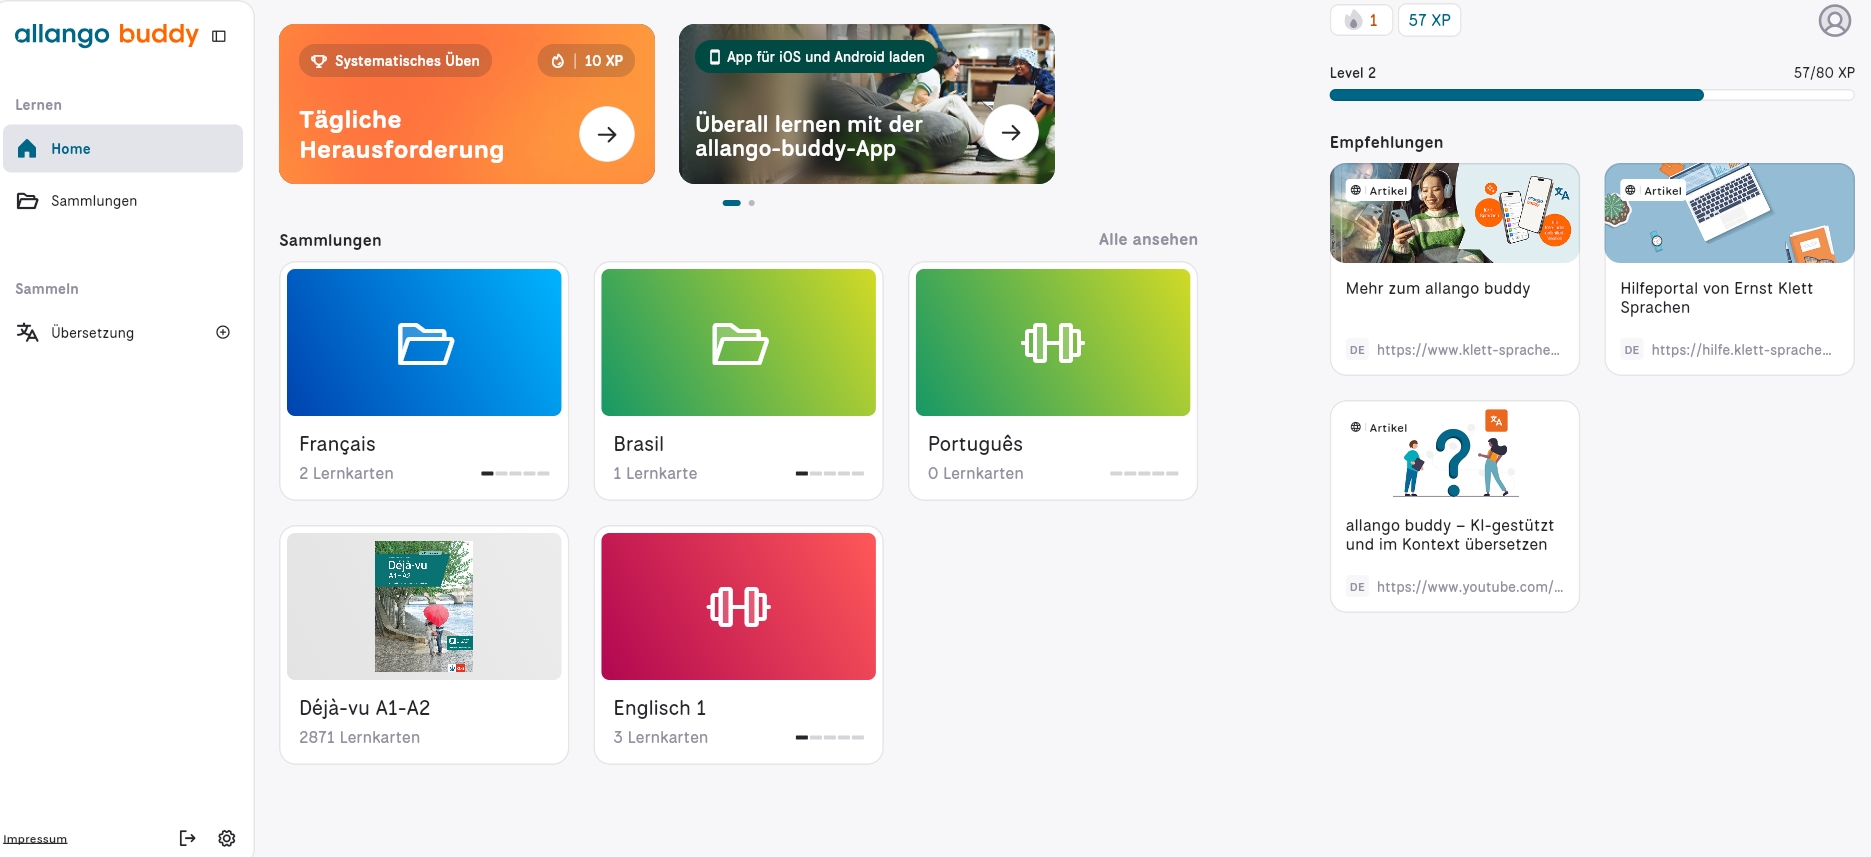
Task: Open the user profile avatar
Action: point(1835,20)
